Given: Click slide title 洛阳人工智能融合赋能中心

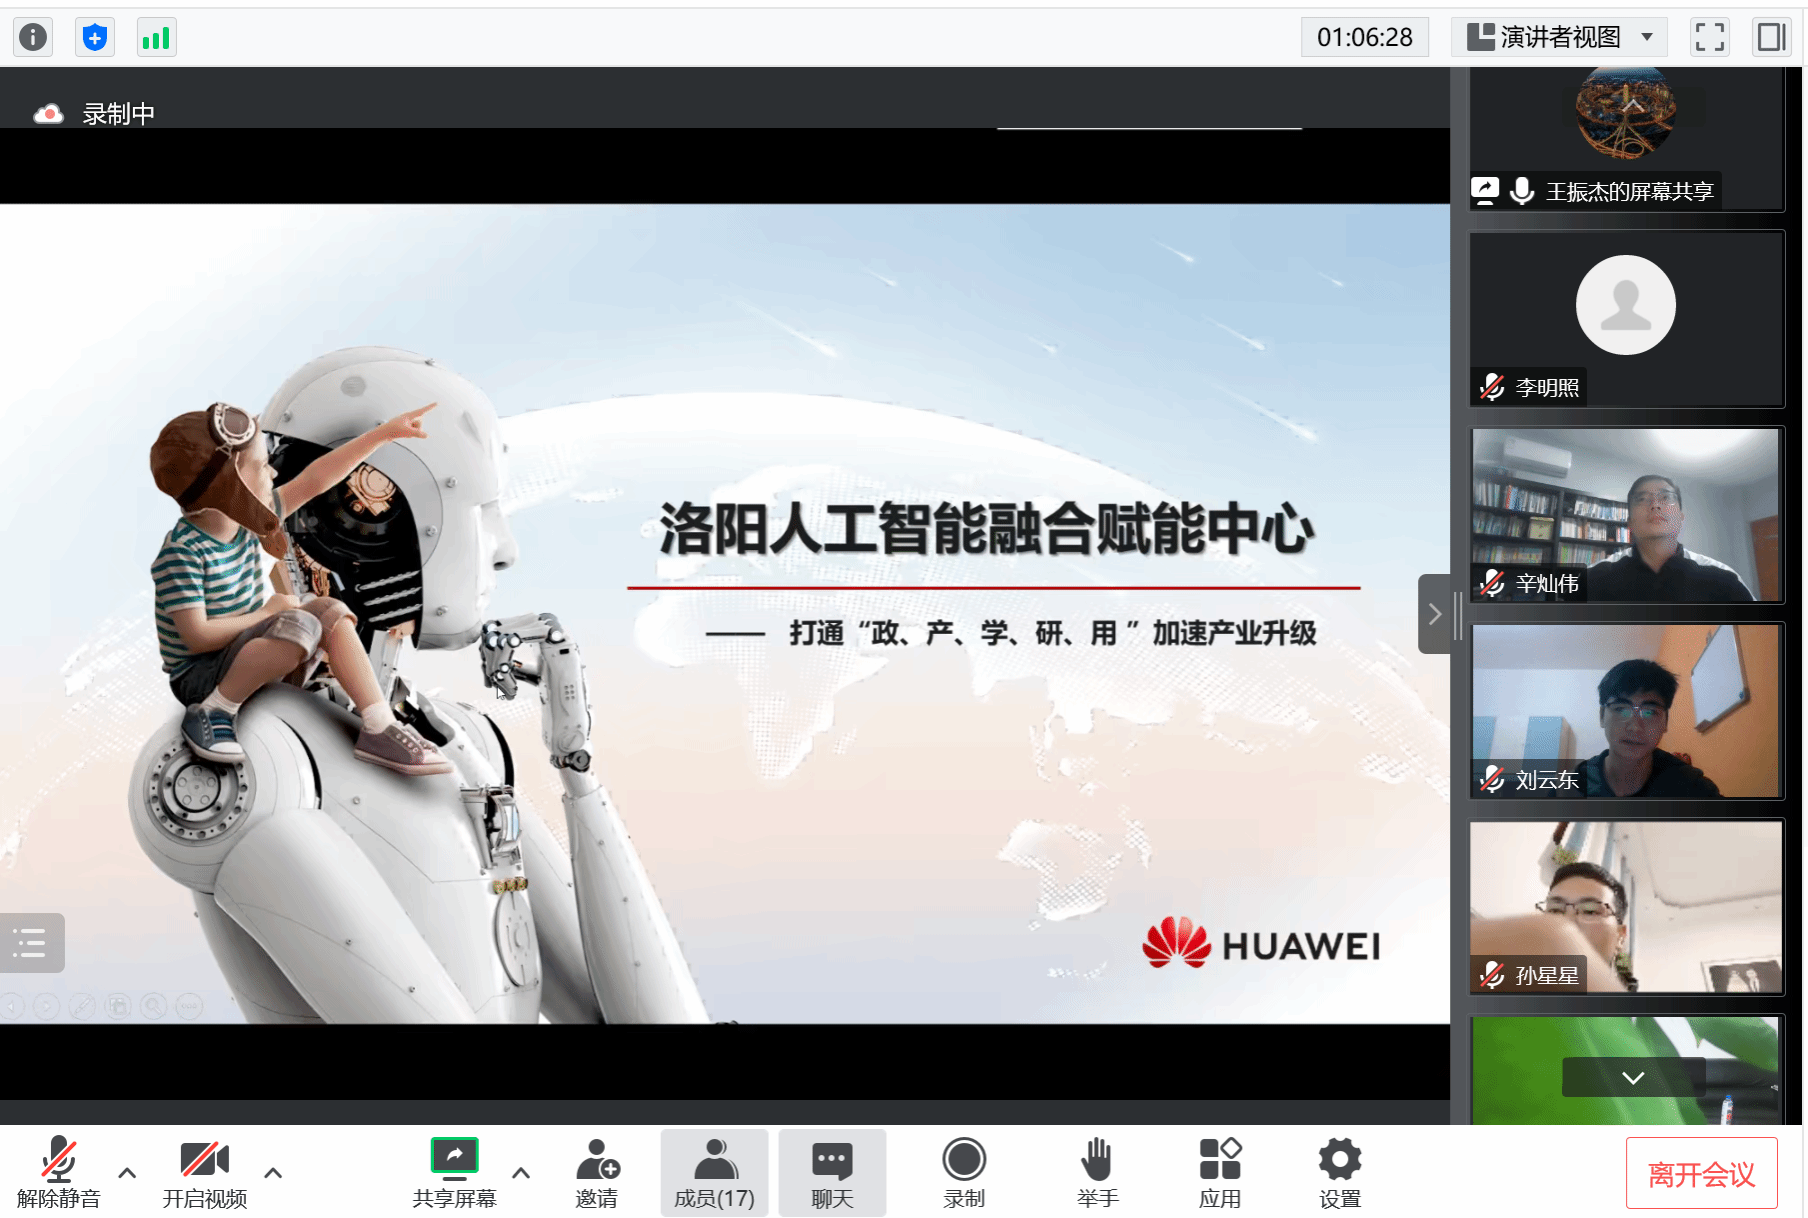Looking at the screenshot, I should 987,528.
